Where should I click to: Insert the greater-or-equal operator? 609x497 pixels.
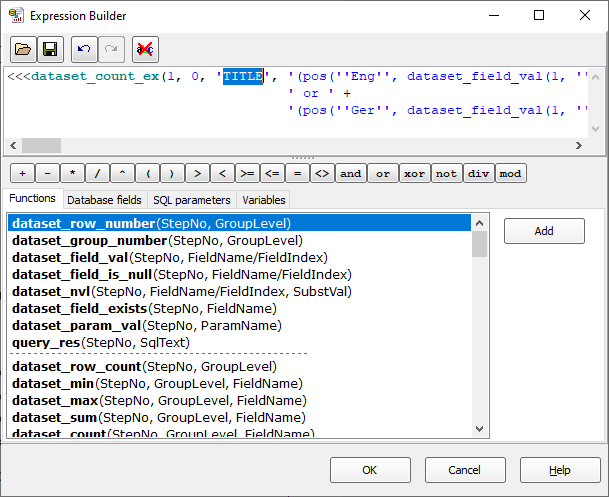(247, 173)
